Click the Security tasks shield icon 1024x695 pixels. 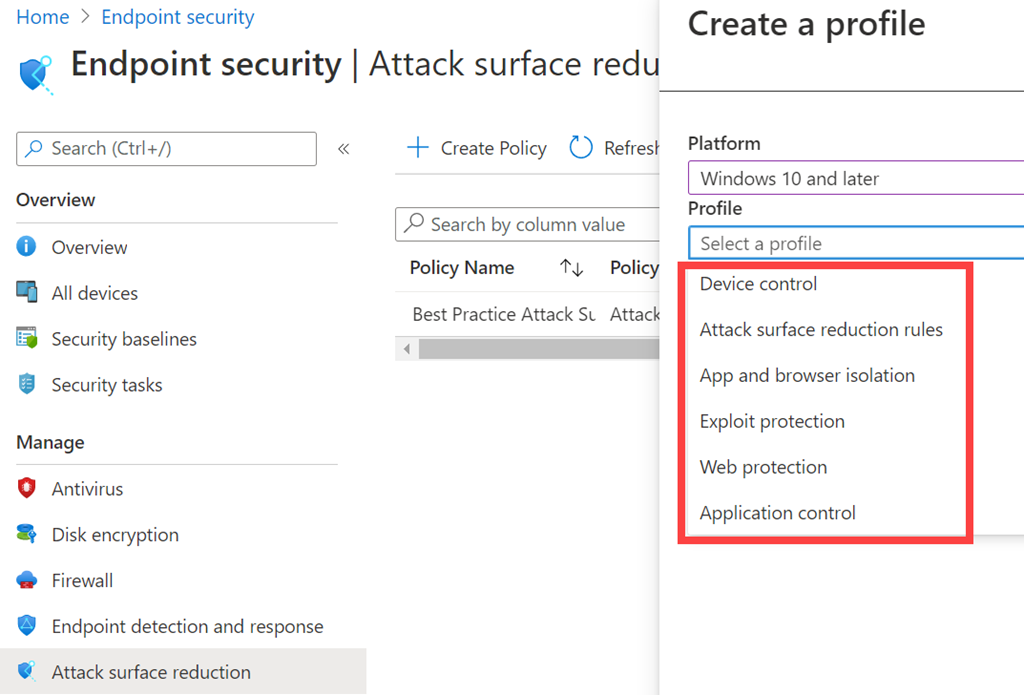[x=27, y=384]
